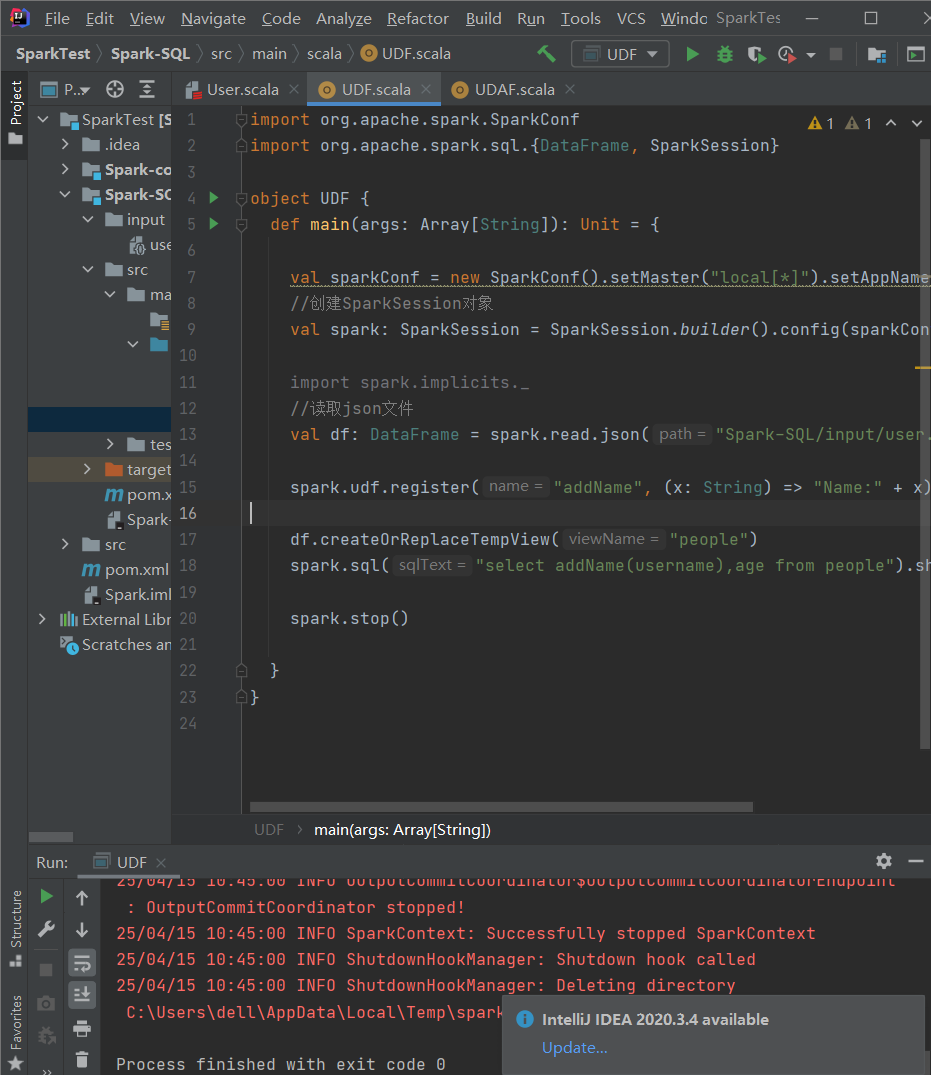Screen dimensions: 931x1075
Task: Collapse the SparkTest root folder
Action: point(44,120)
